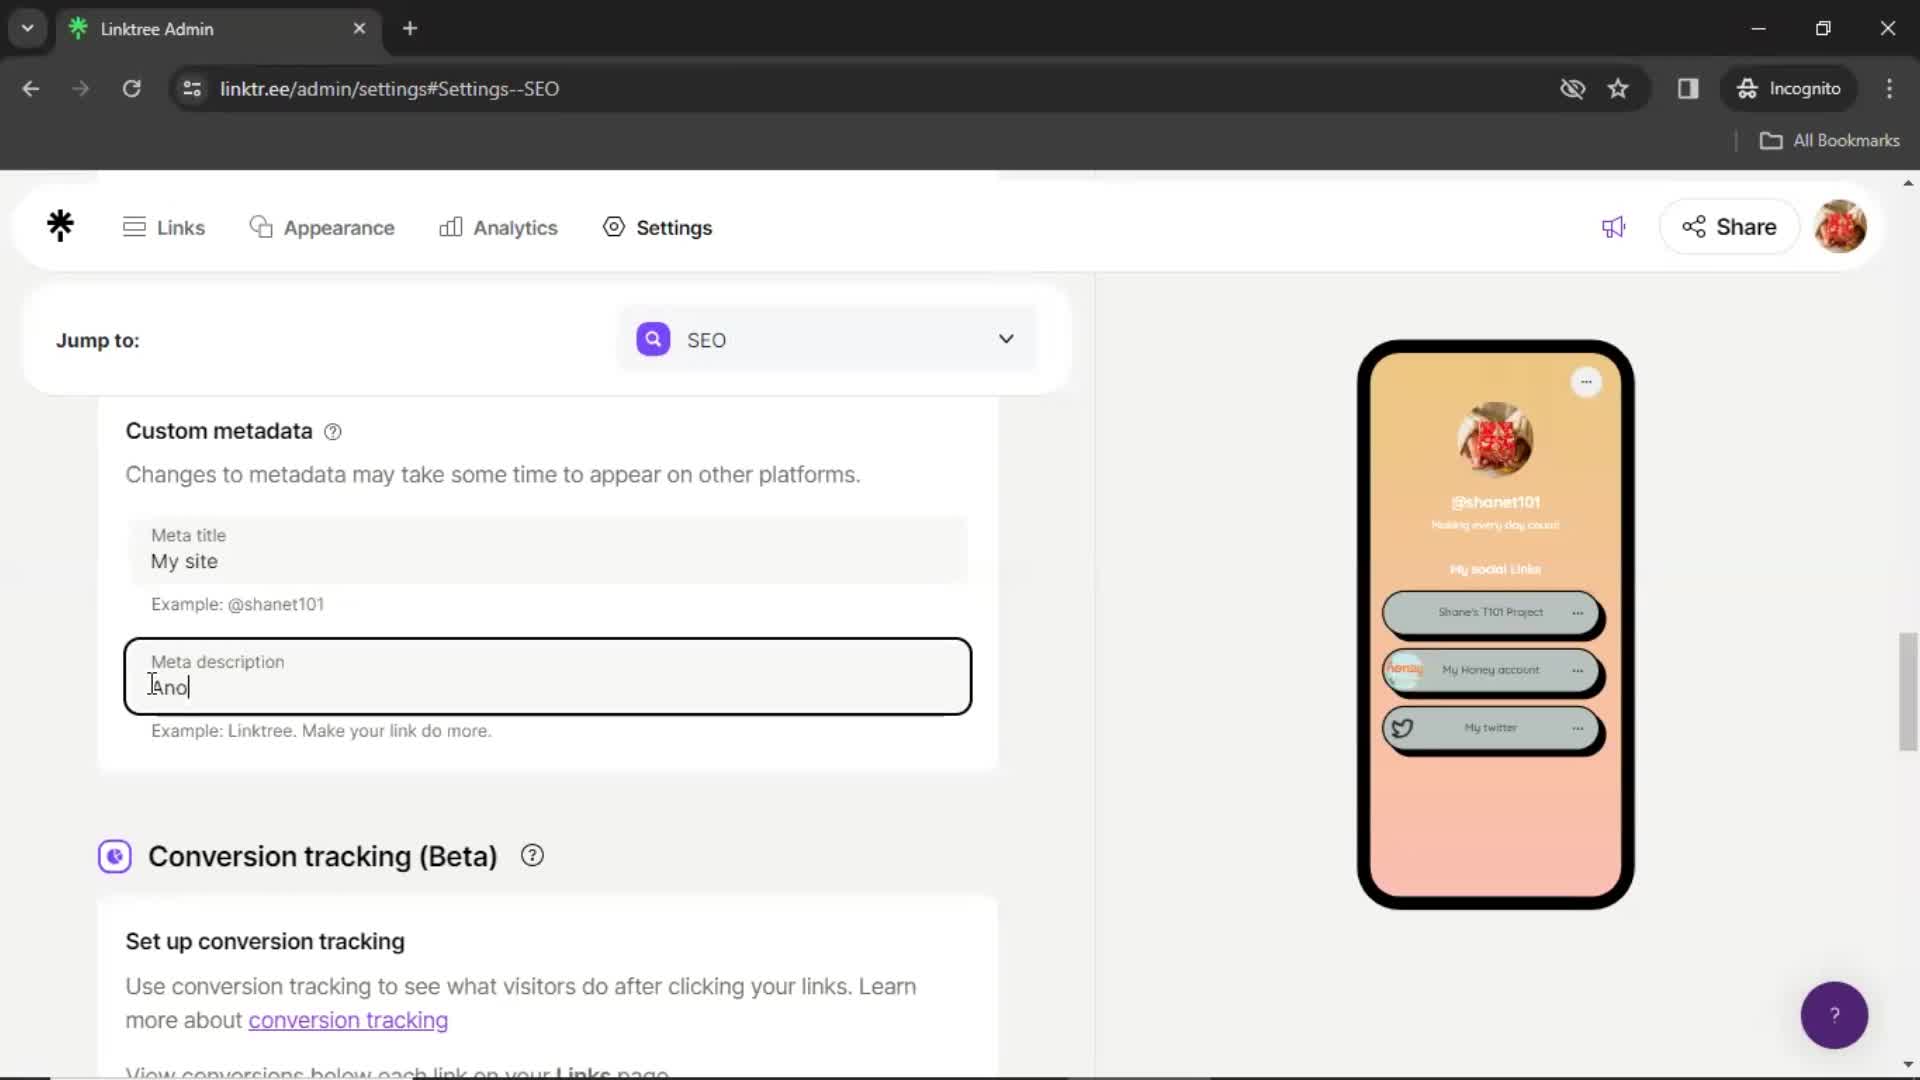1920x1080 pixels.
Task: Click the third-party cookies blocked eye icon
Action: coord(1572,89)
